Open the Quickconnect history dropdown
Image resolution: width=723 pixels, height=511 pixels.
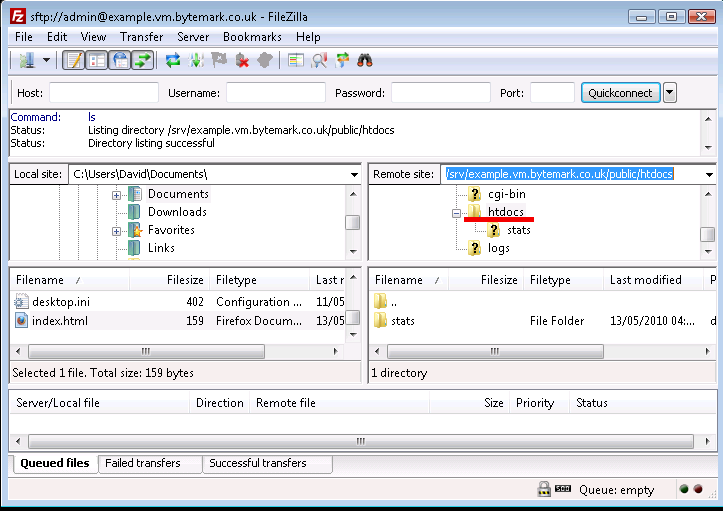click(670, 93)
